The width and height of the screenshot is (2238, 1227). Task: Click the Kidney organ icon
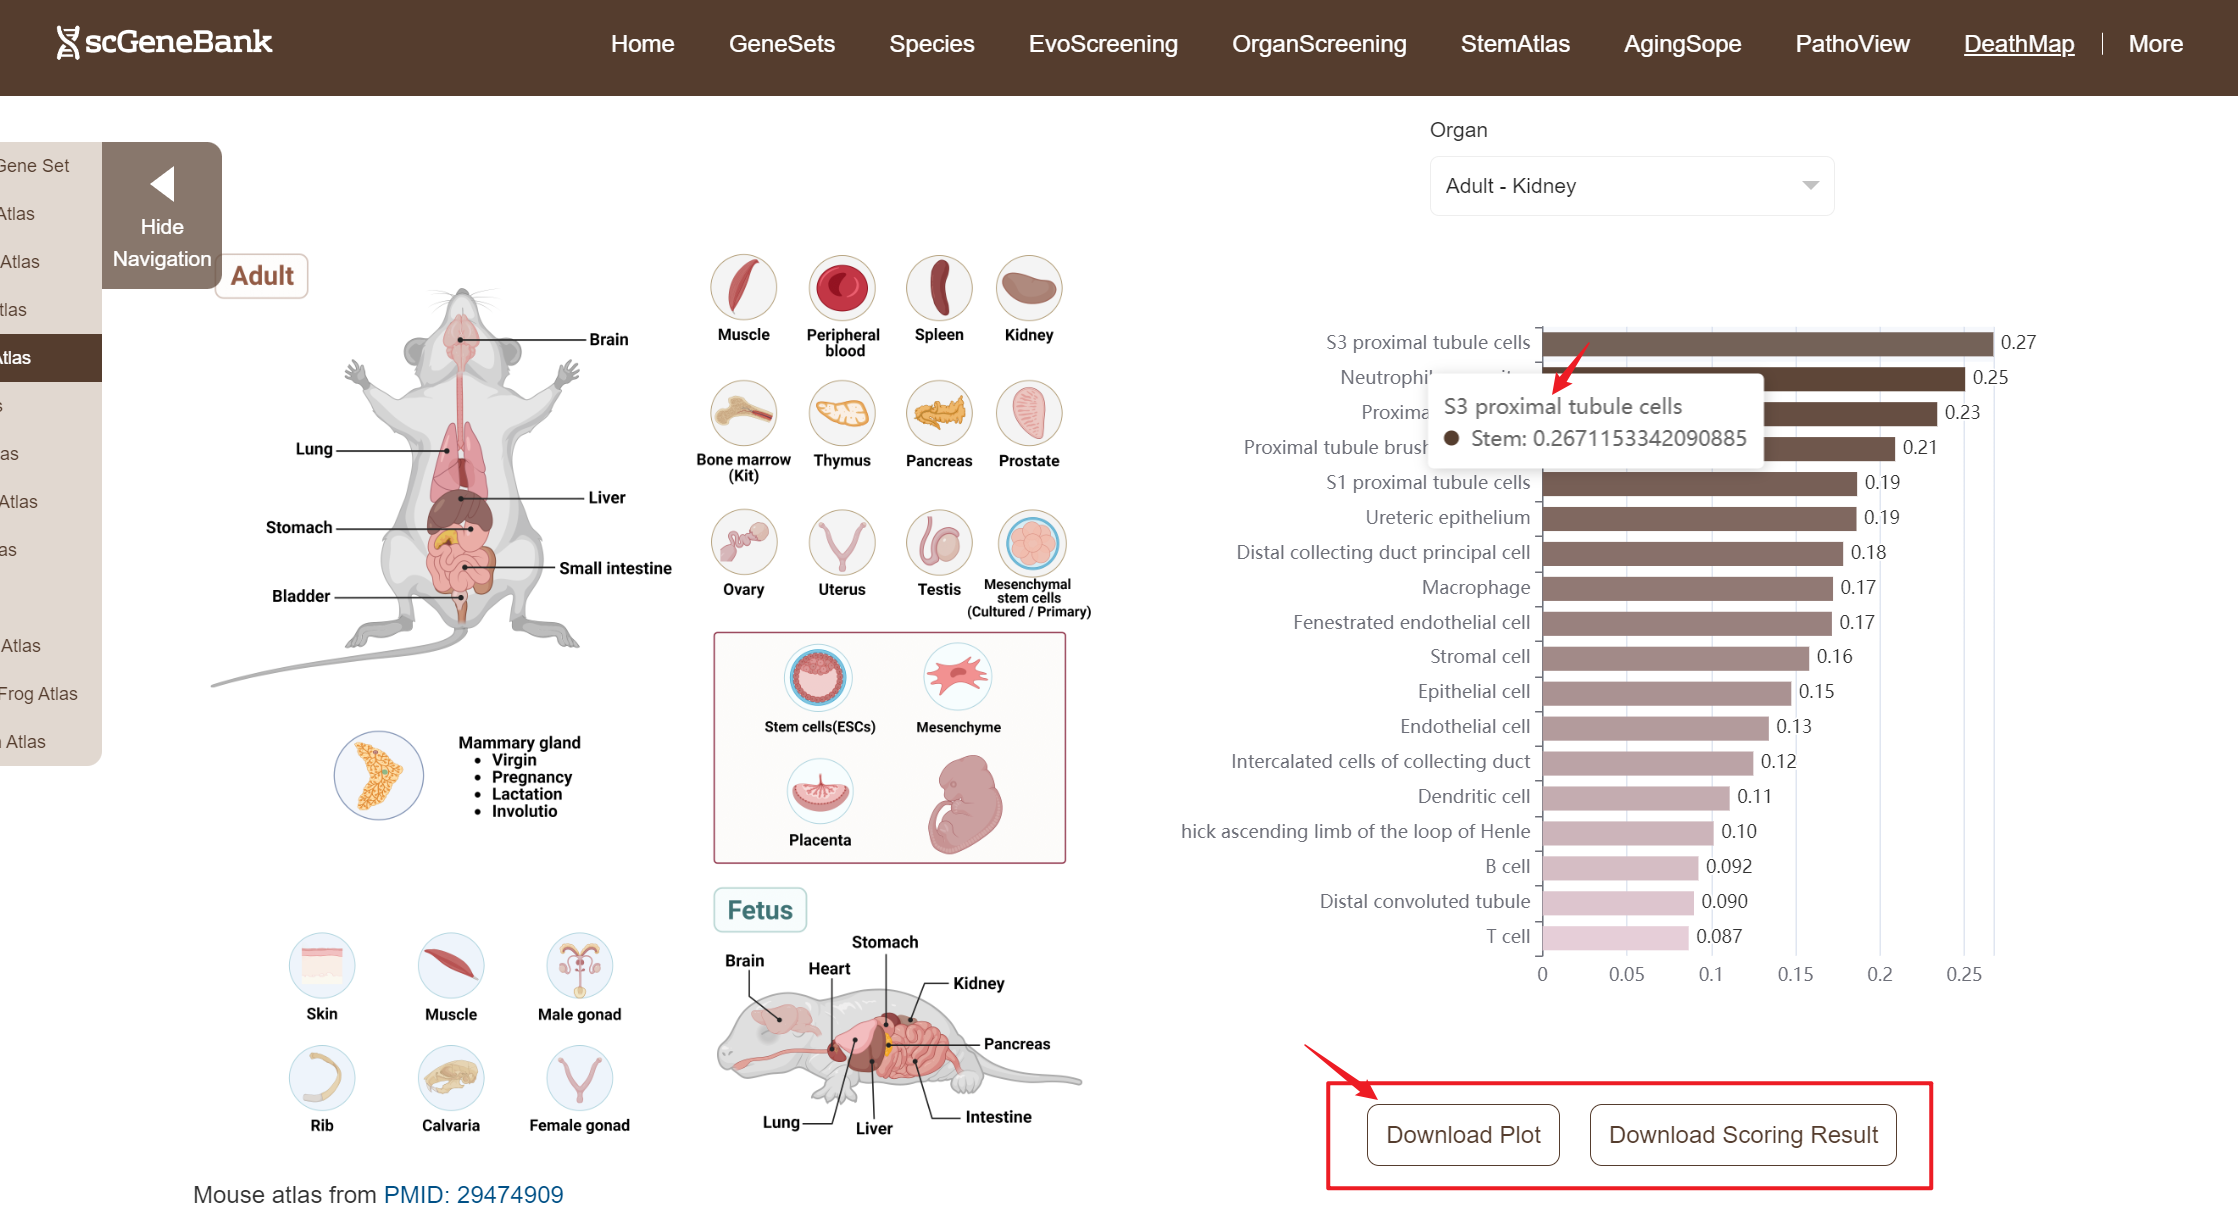click(1028, 288)
